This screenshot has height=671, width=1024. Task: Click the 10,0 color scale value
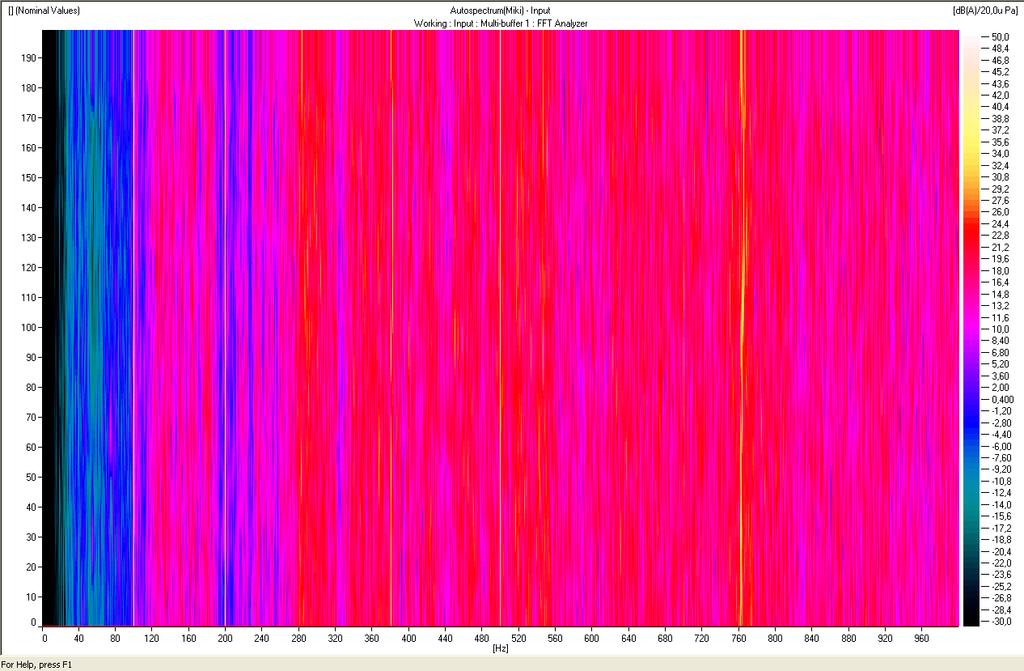[1000, 329]
